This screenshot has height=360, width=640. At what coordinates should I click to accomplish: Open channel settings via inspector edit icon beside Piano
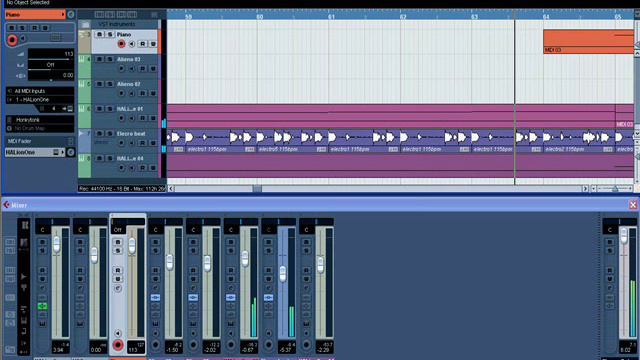pos(71,15)
